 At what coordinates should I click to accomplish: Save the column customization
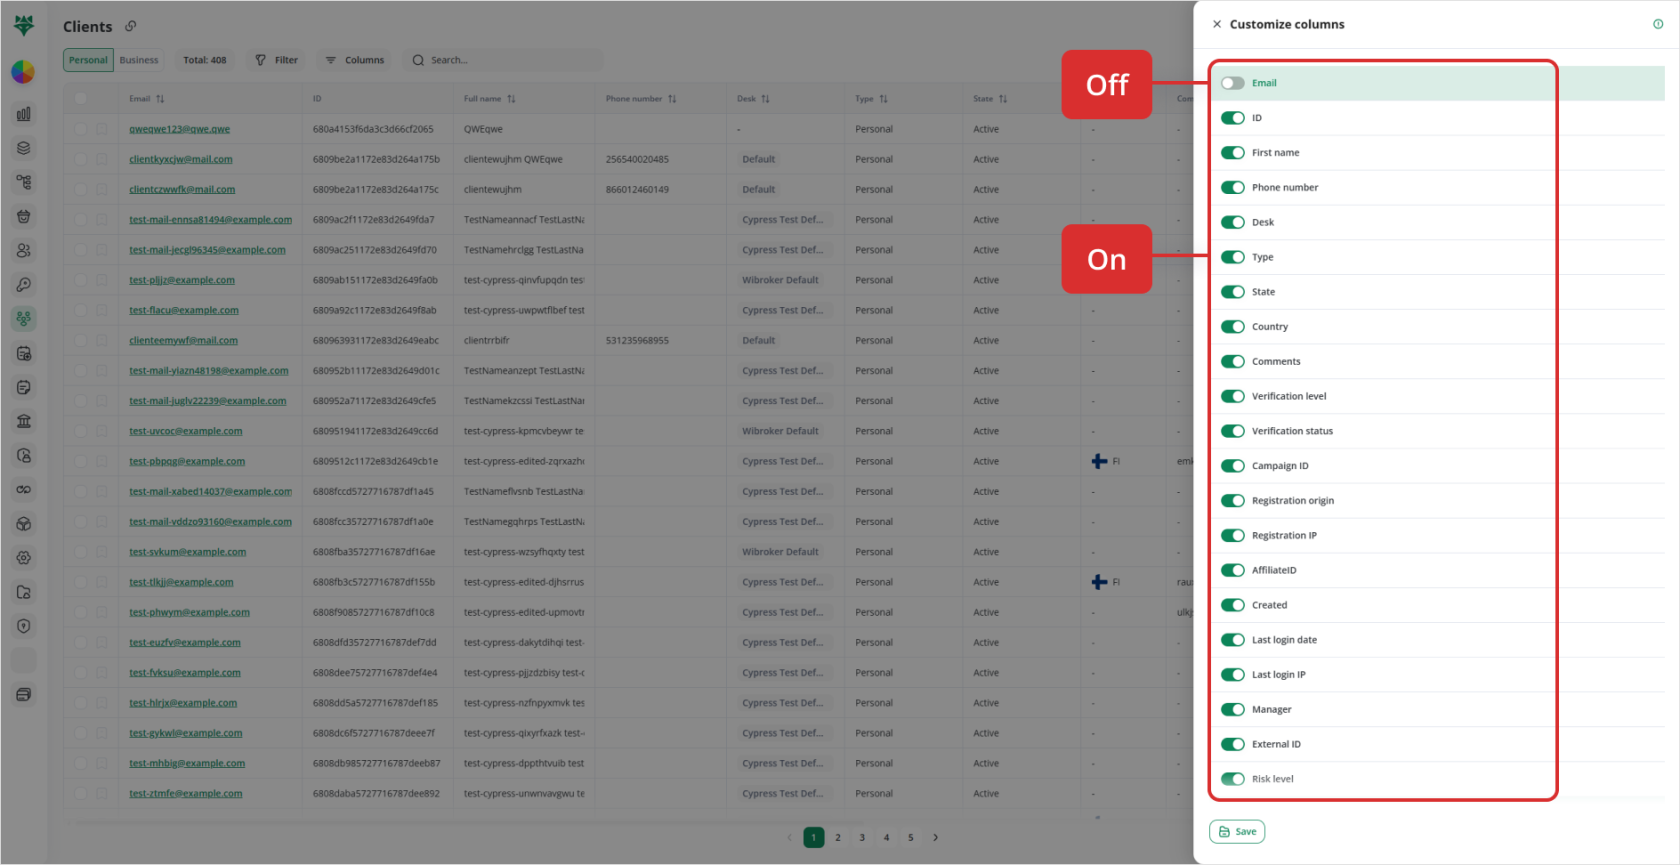tap(1237, 832)
